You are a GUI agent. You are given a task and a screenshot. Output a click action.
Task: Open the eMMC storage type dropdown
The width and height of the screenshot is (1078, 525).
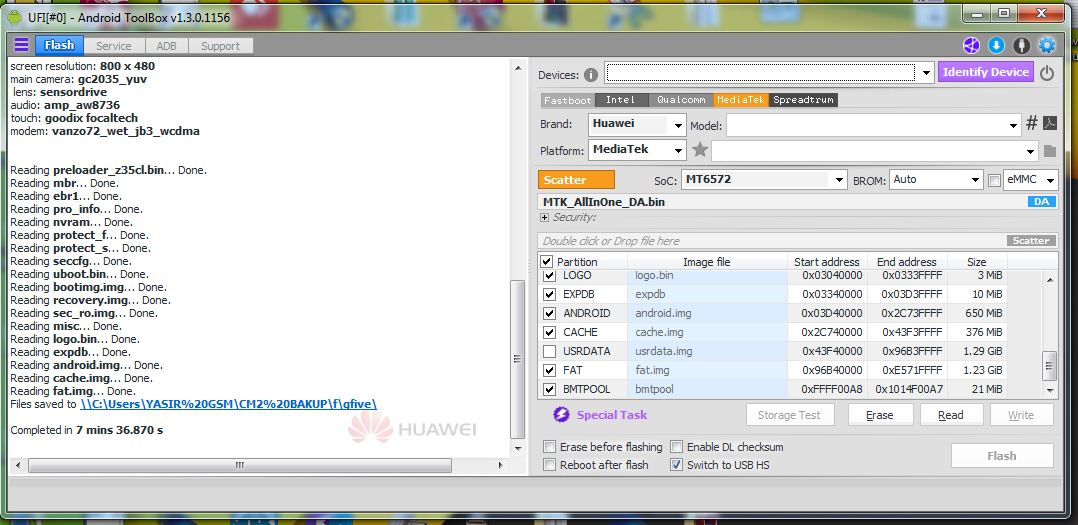[1050, 180]
